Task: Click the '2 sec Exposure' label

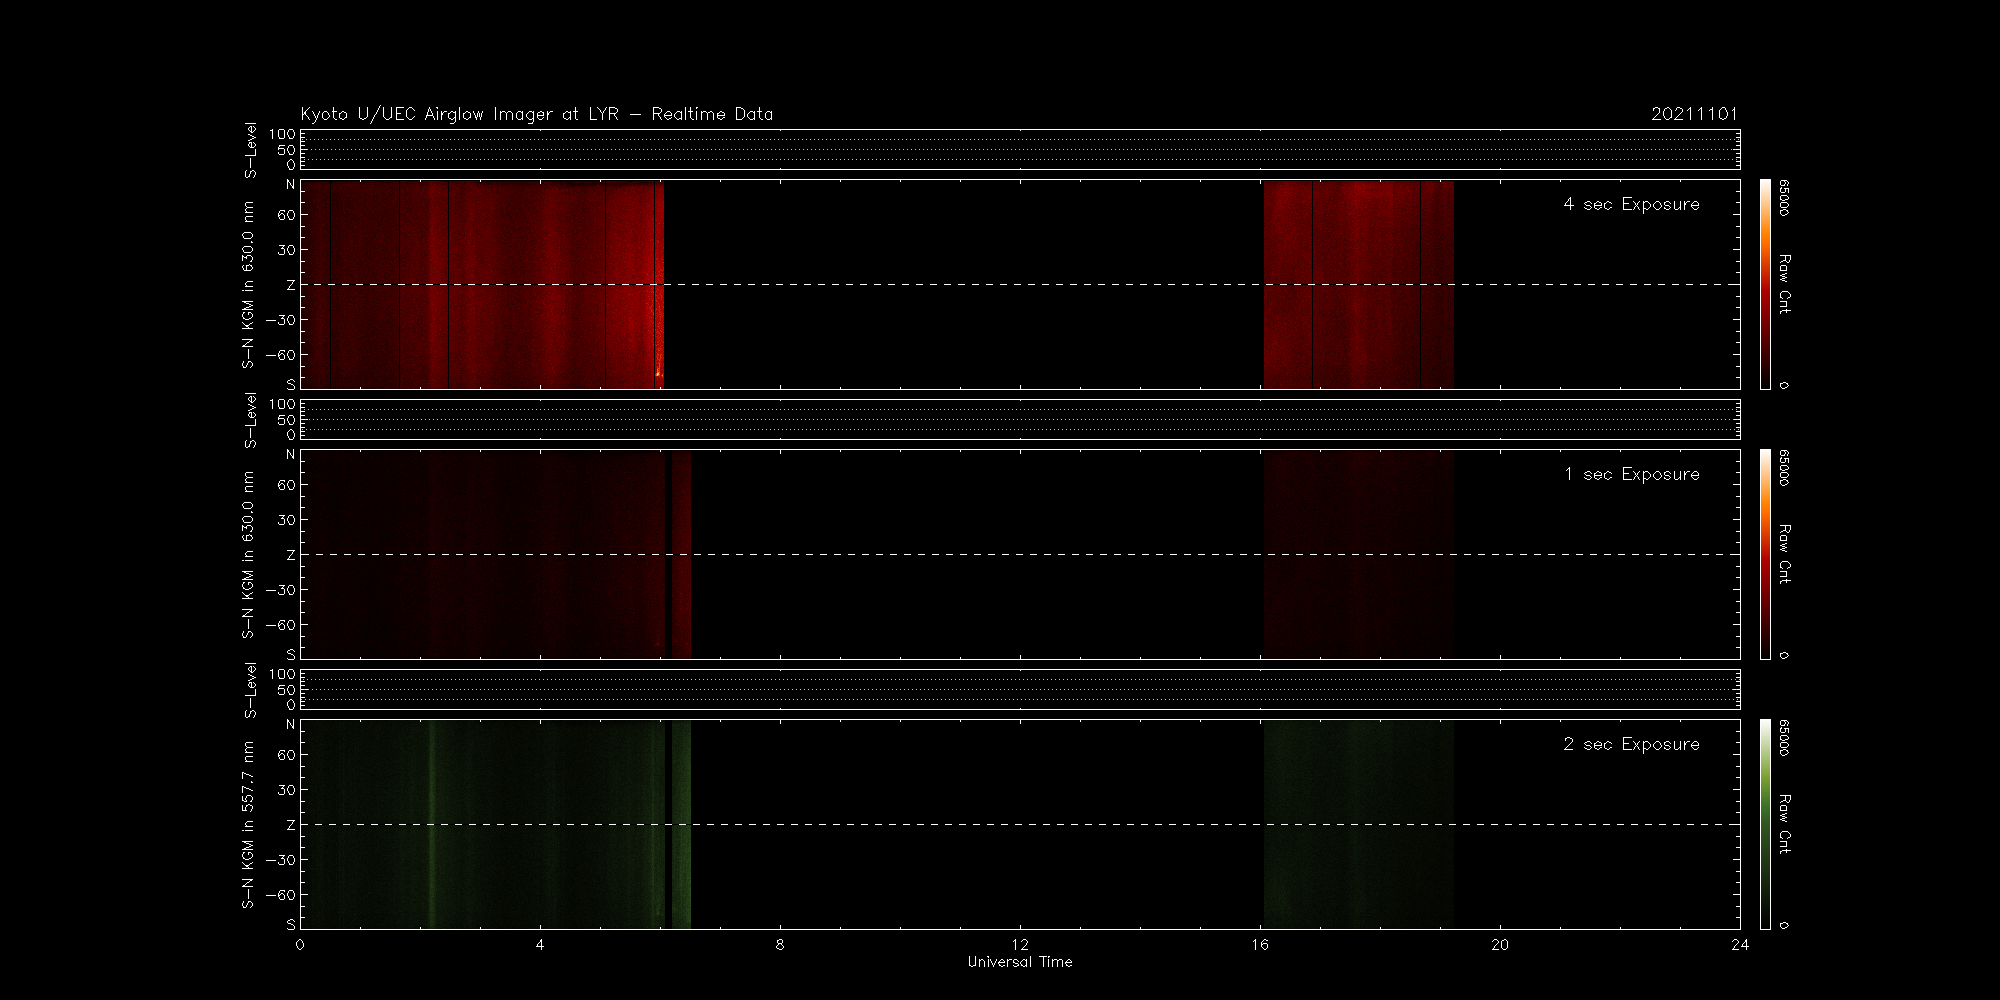Action: [1631, 744]
